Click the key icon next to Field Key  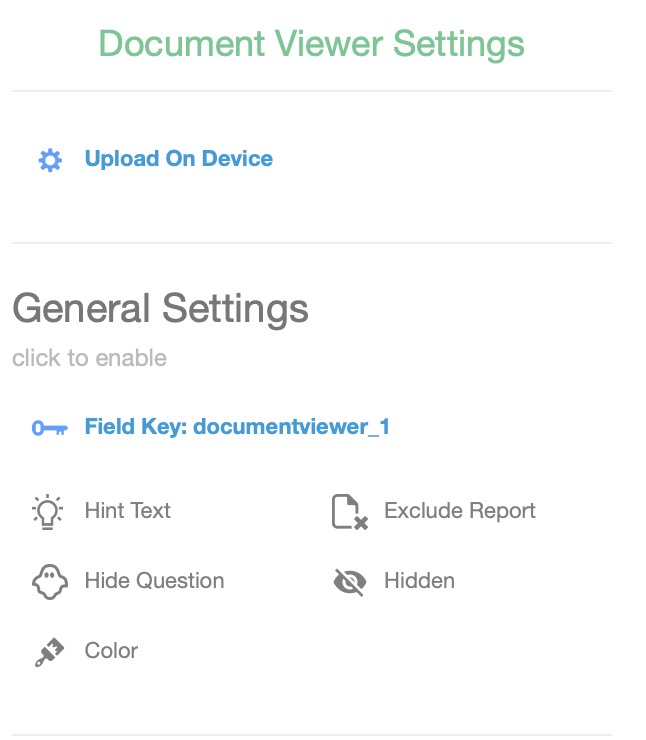49,428
